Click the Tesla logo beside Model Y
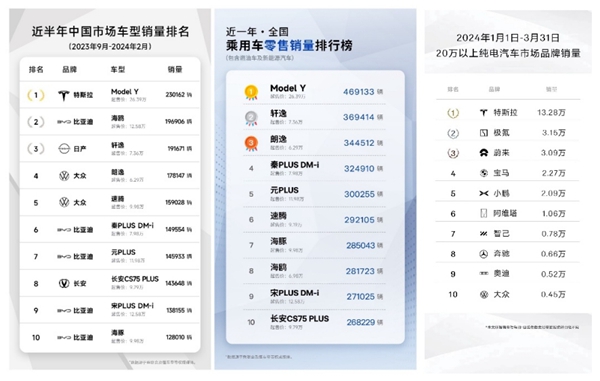The image size is (600, 381). point(64,95)
